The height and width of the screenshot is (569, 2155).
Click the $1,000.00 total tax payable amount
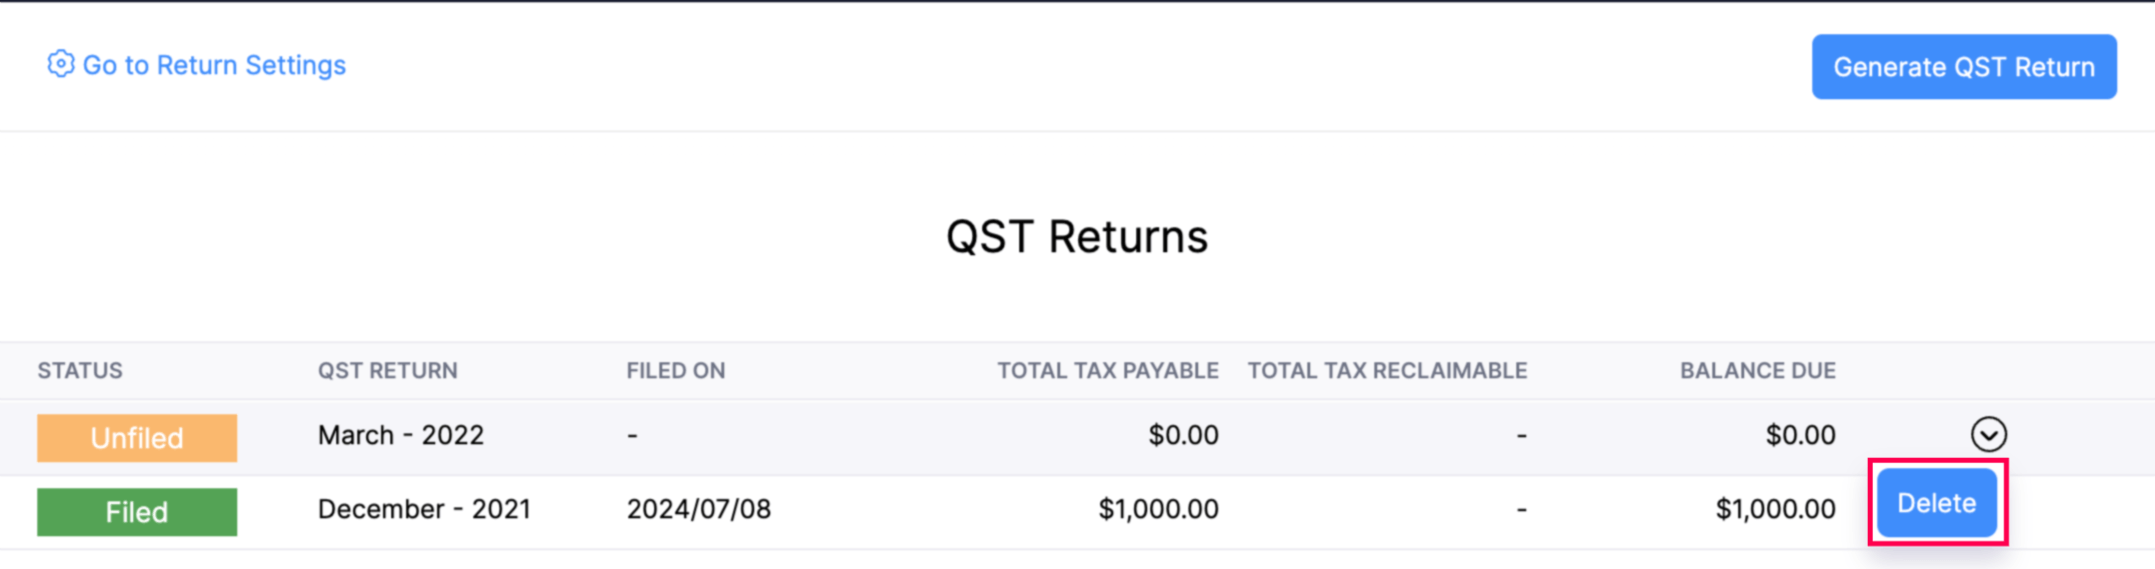point(1158,509)
